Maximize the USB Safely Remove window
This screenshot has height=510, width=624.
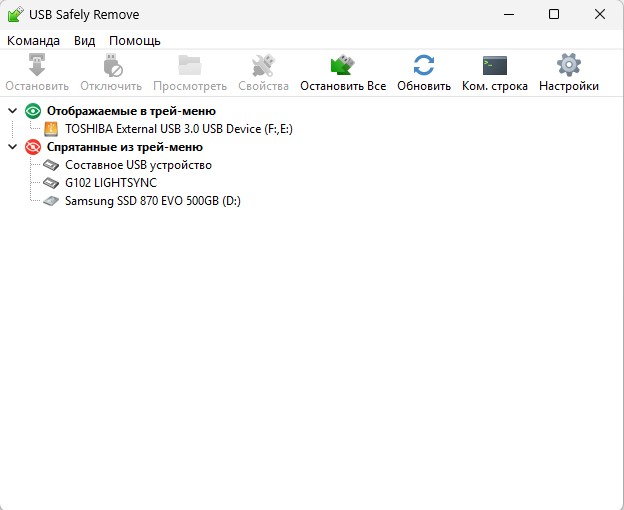click(554, 15)
